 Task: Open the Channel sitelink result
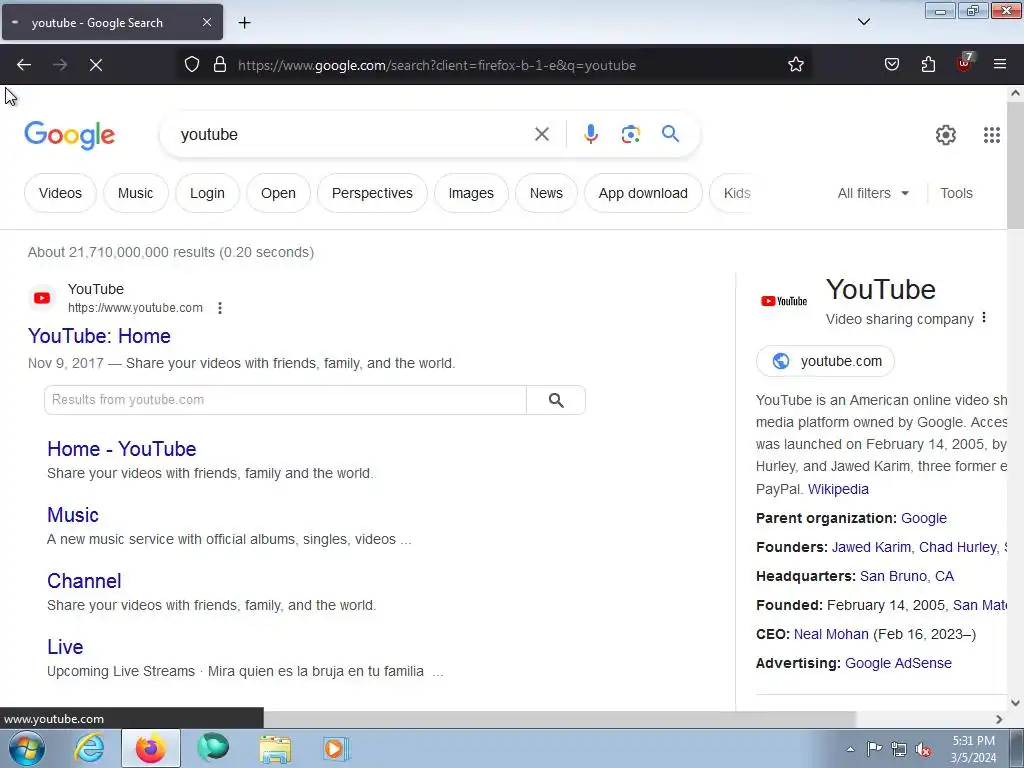click(84, 581)
